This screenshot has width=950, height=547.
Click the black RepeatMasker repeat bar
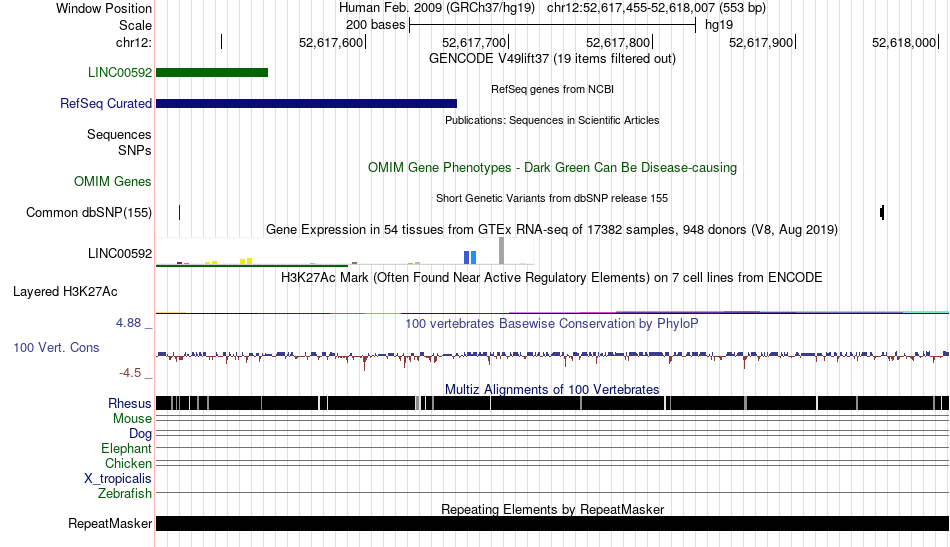click(553, 523)
